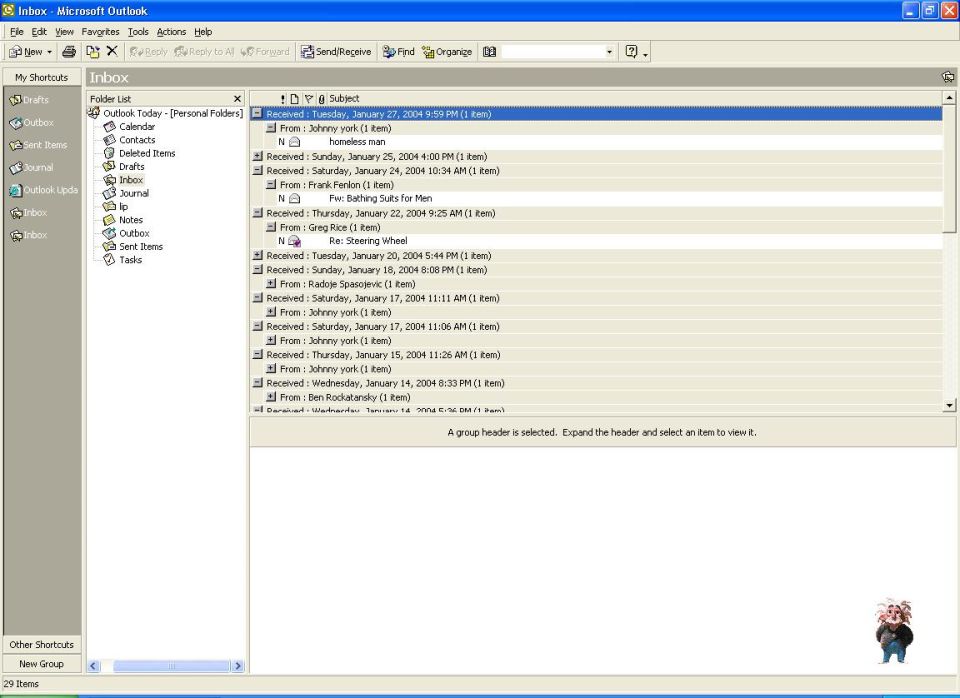Click the Print icon in toolbar
The height and width of the screenshot is (698, 960).
(69, 51)
